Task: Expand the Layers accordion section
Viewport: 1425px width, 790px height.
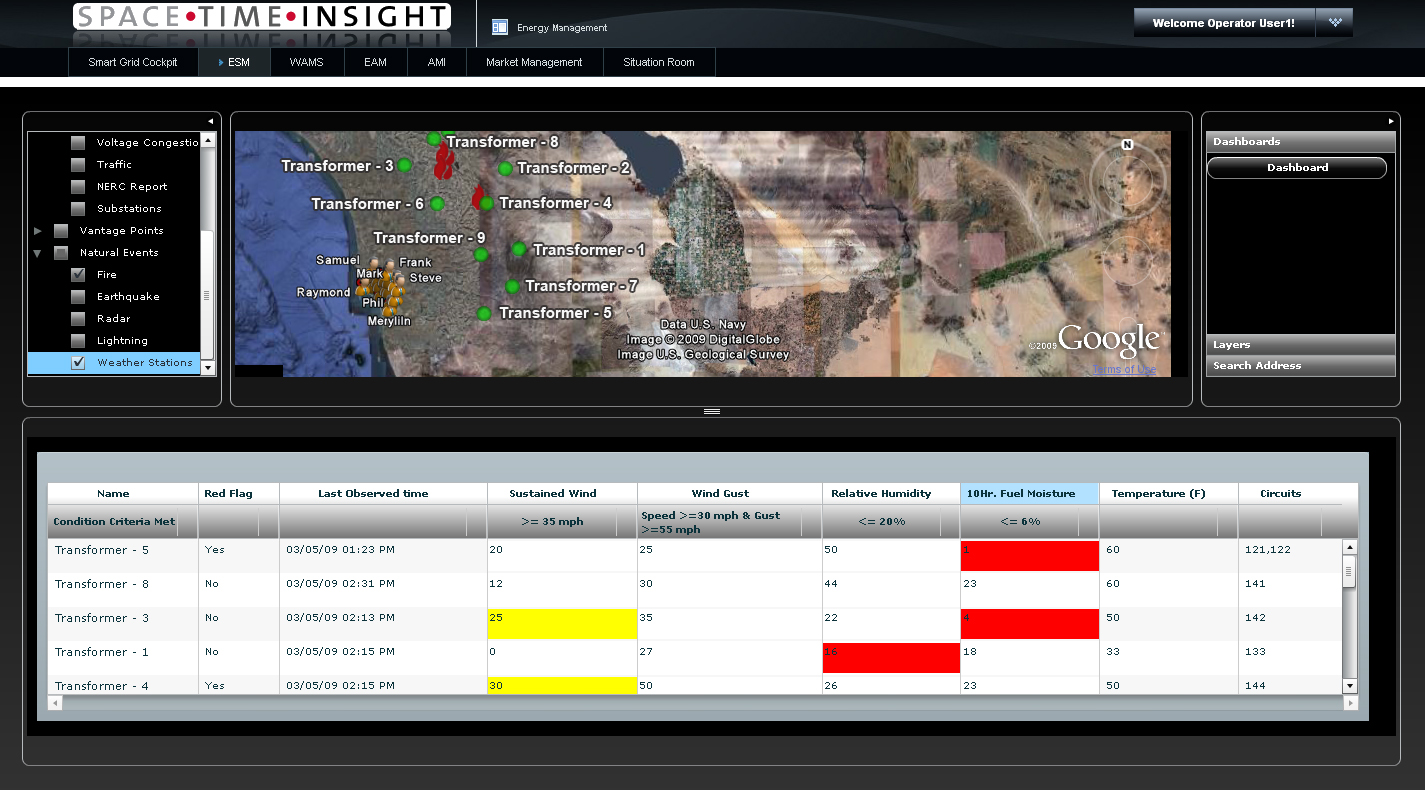Action: point(1300,345)
